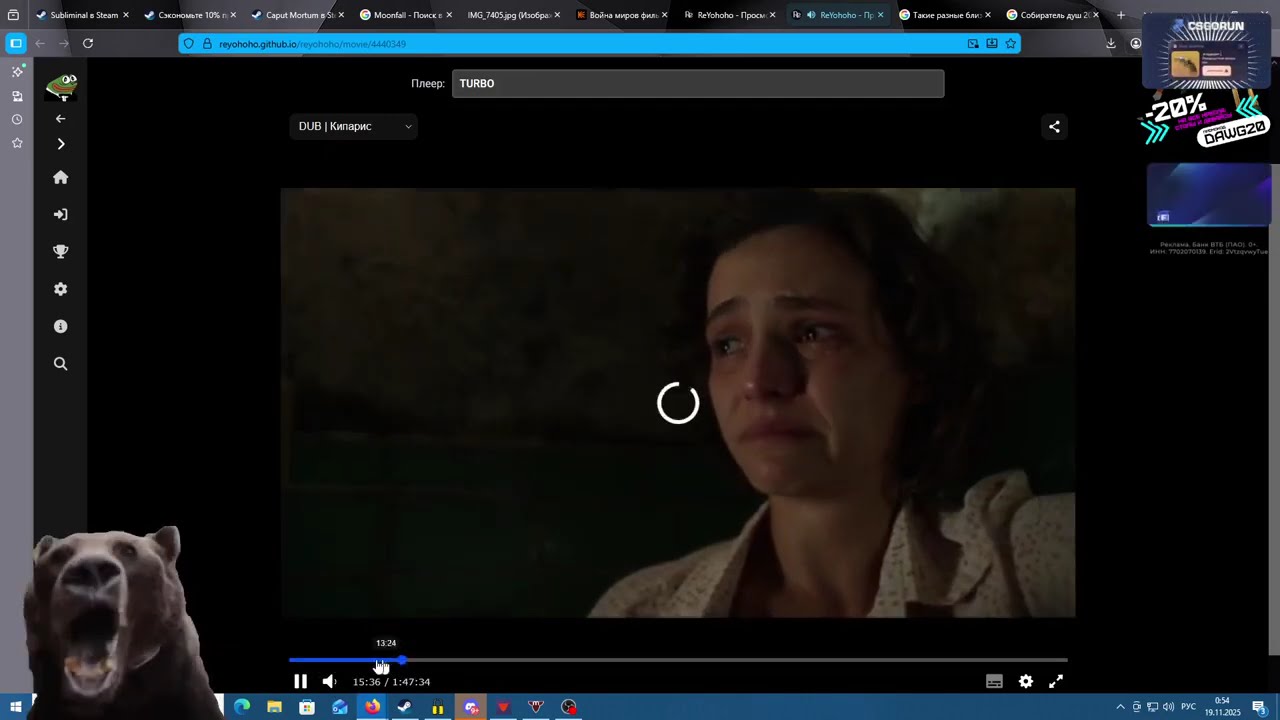Click the Firefox icon in the taskbar
Screen dimensions: 1280x720
point(373,707)
